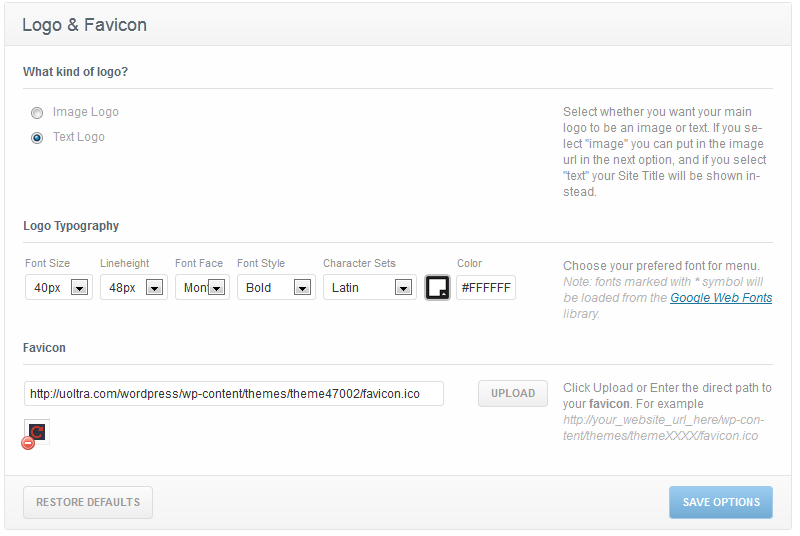Open the Font Style dropdown showing Bold
The image size is (800, 536).
tap(276, 288)
